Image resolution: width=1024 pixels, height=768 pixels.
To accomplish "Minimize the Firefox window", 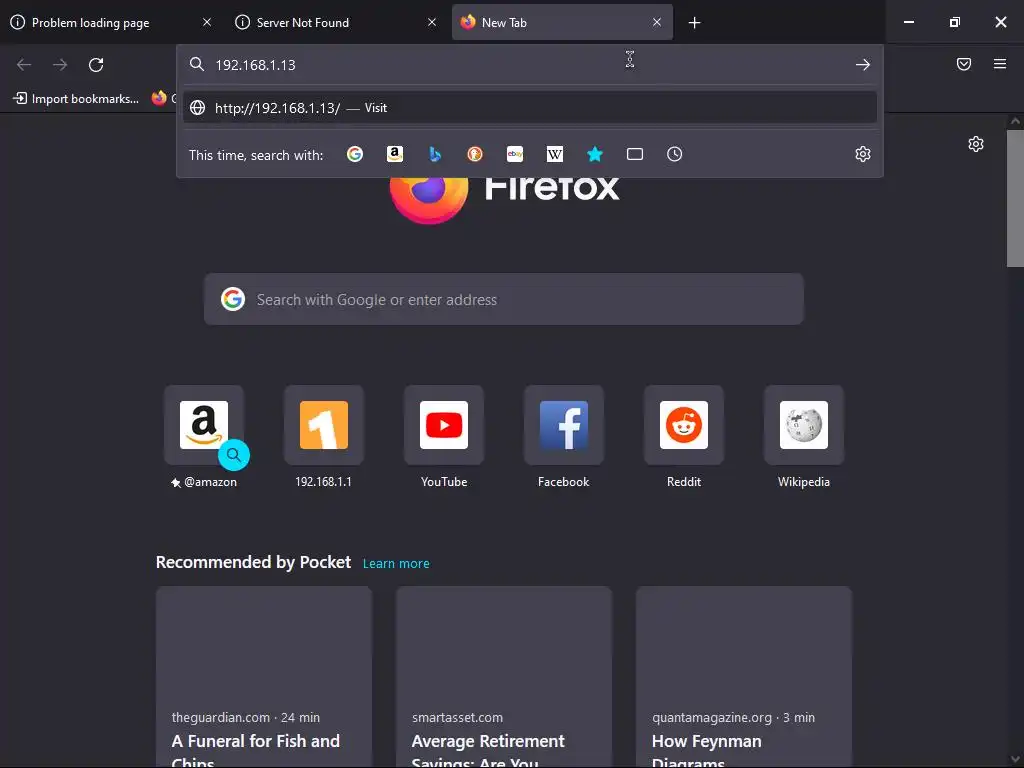I will point(908,22).
